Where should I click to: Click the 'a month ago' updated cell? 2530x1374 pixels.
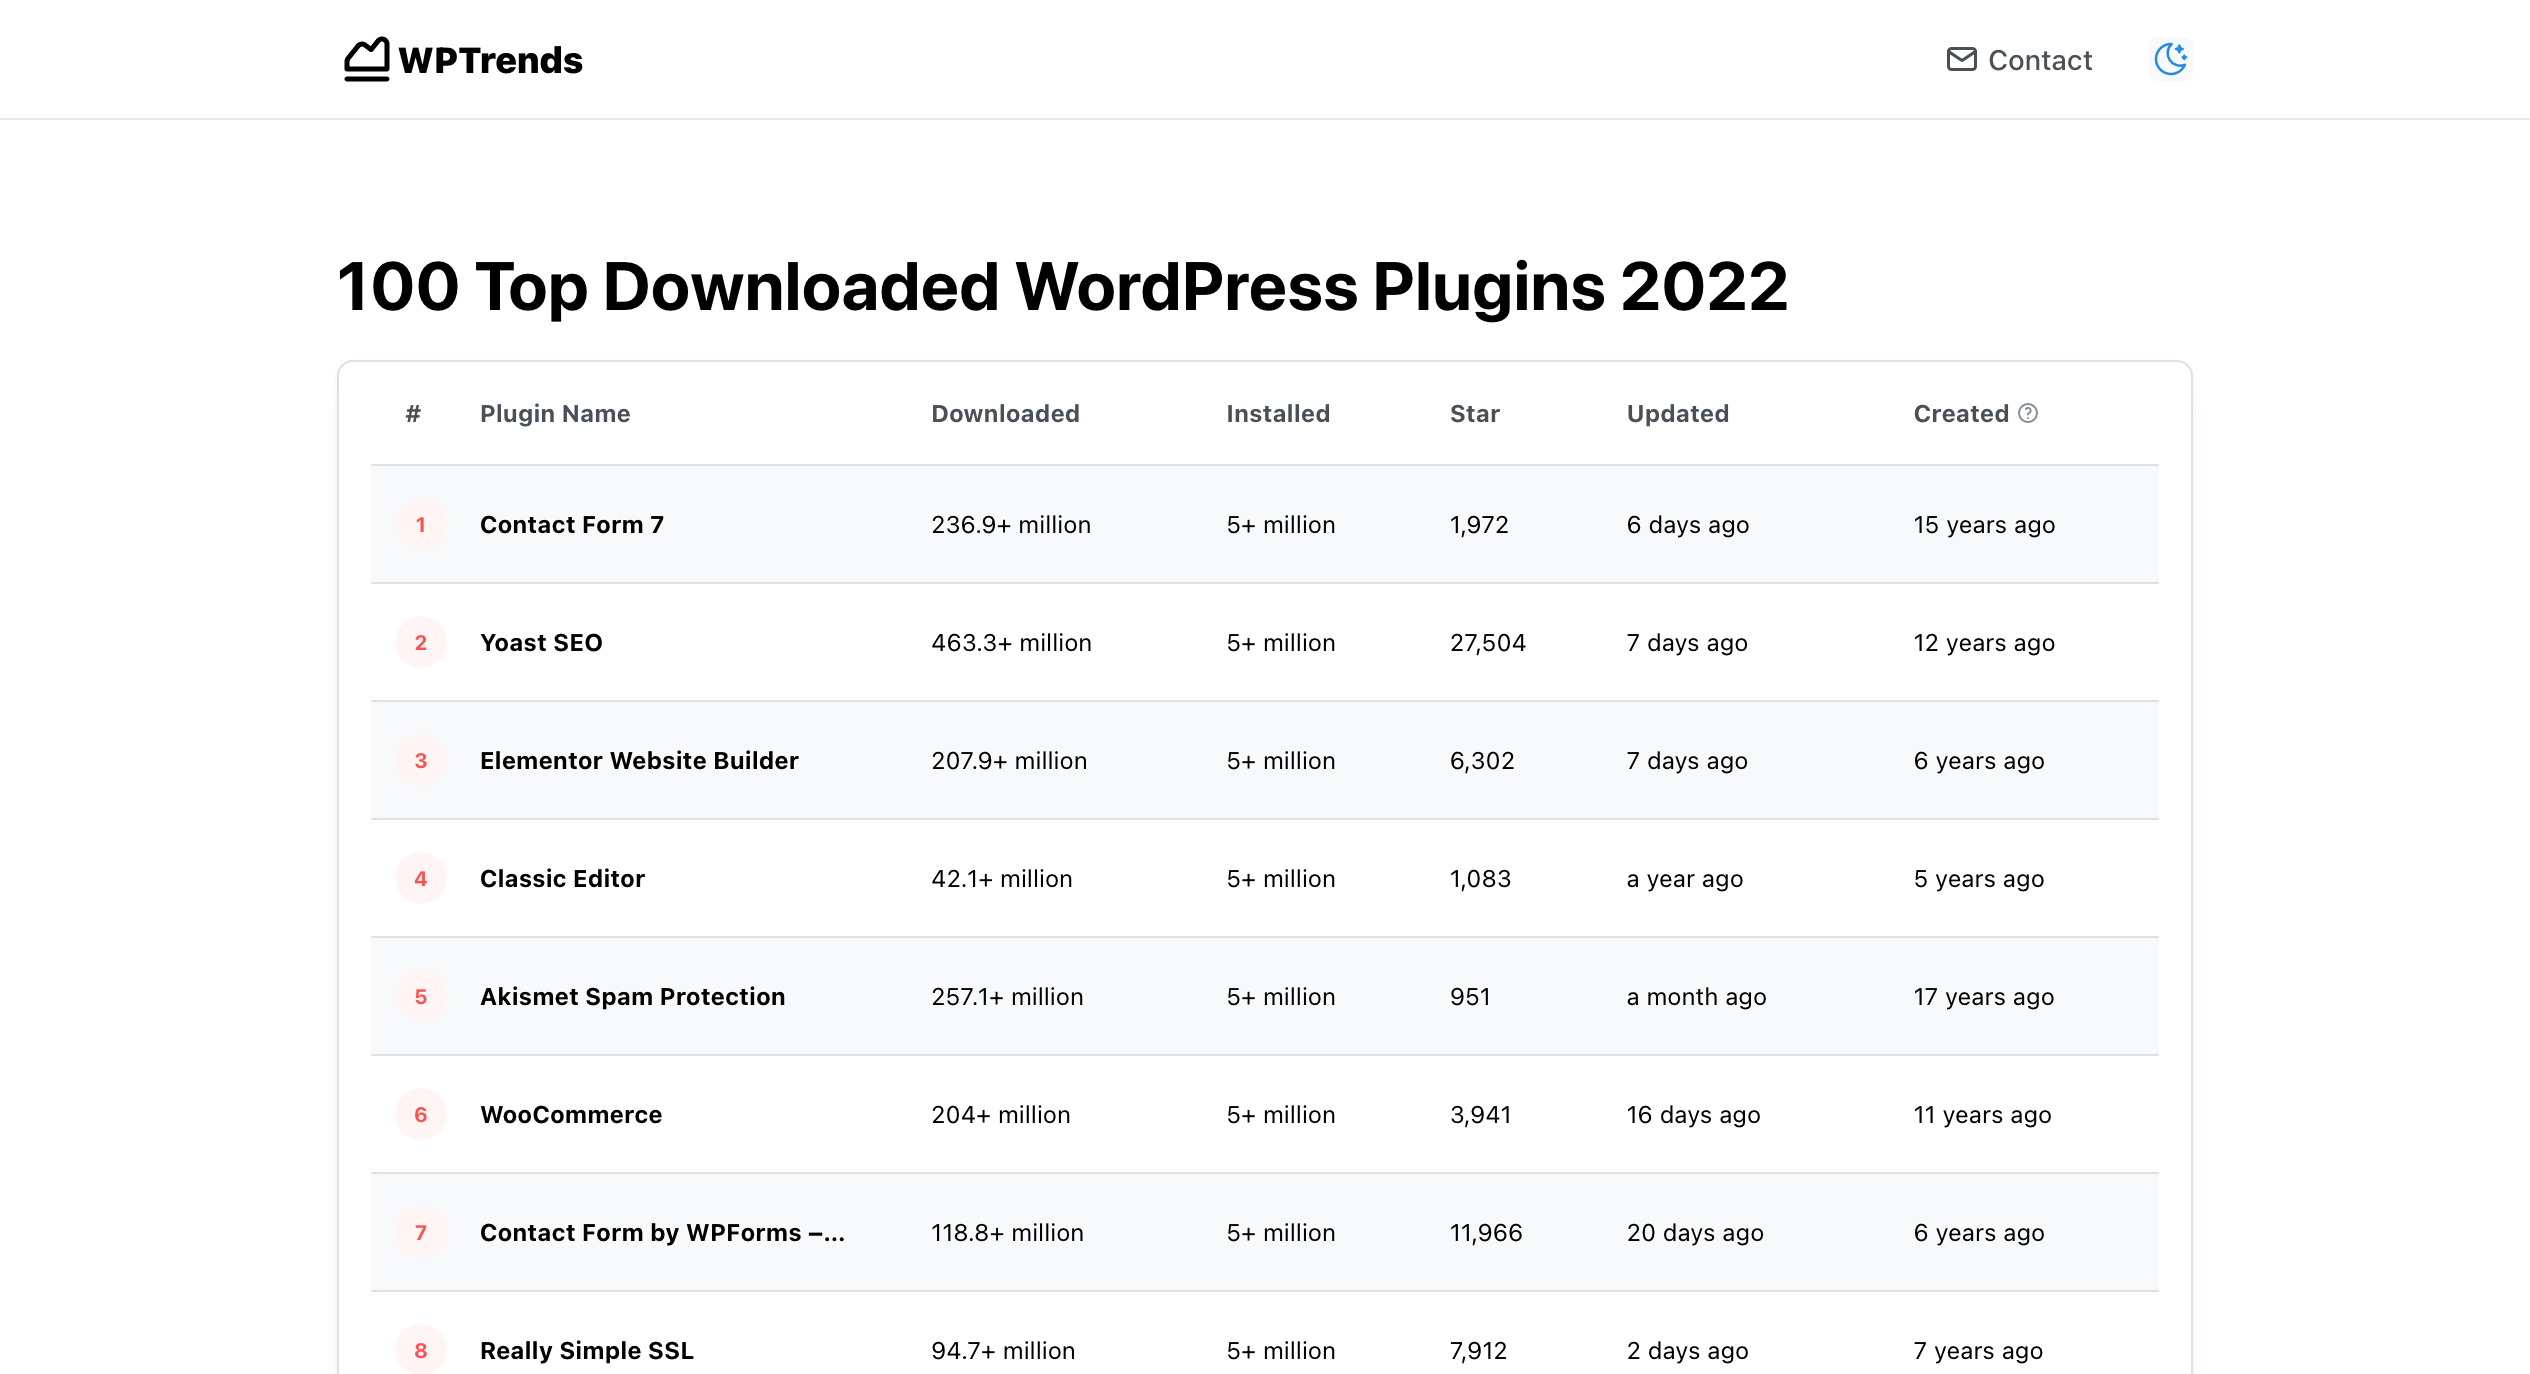coord(1696,997)
